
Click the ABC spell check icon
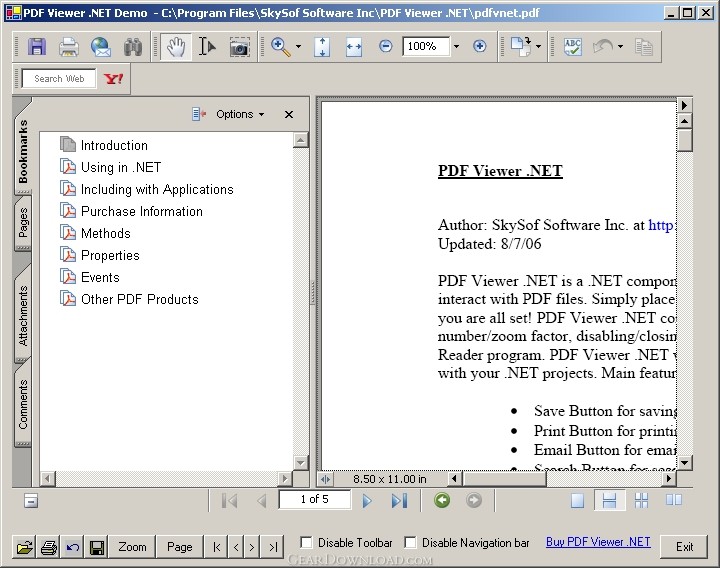click(573, 46)
